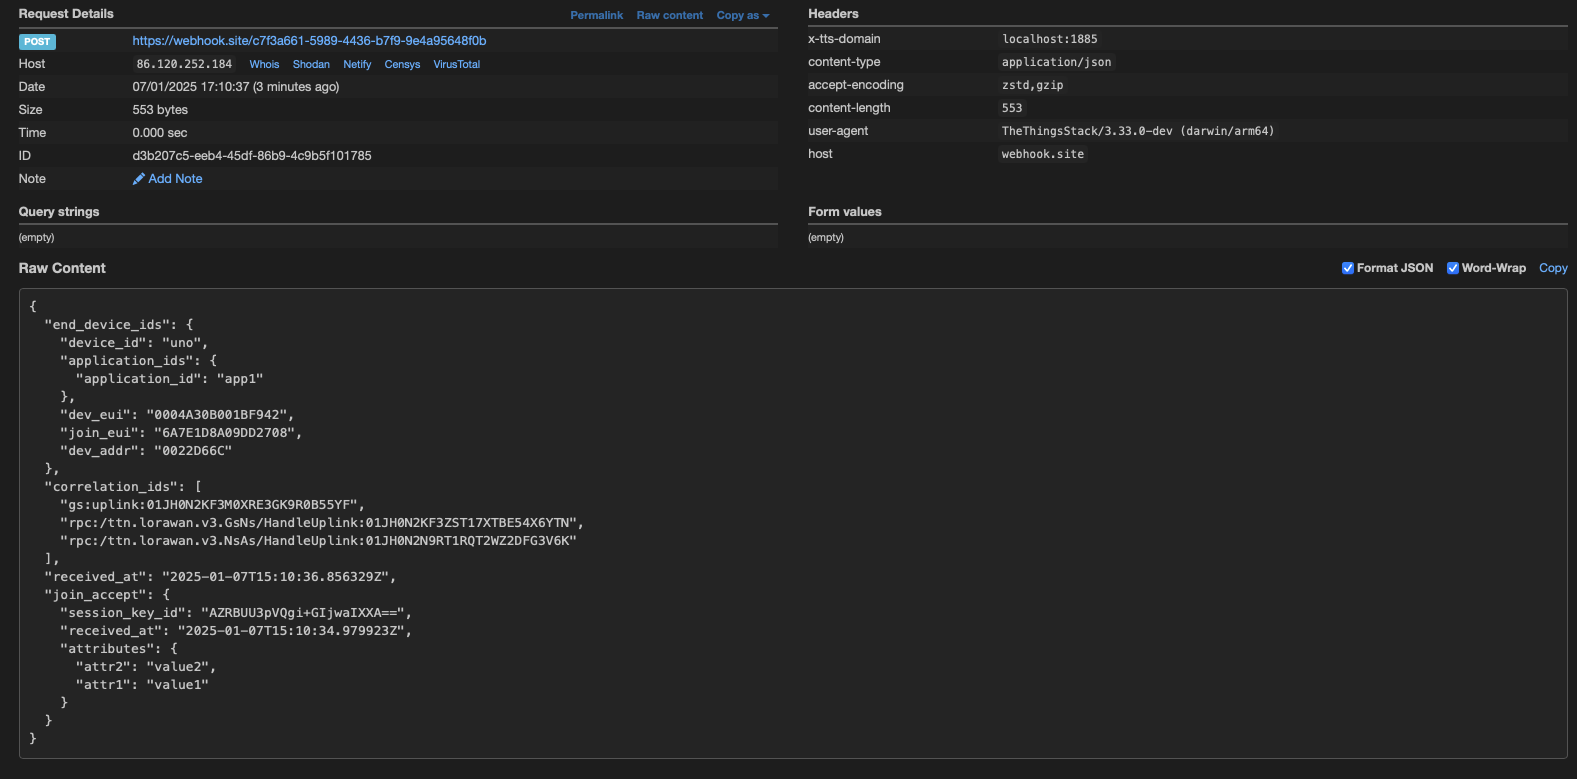The width and height of the screenshot is (1577, 779).
Task: Open the Shodan lookup link
Action: 311,64
